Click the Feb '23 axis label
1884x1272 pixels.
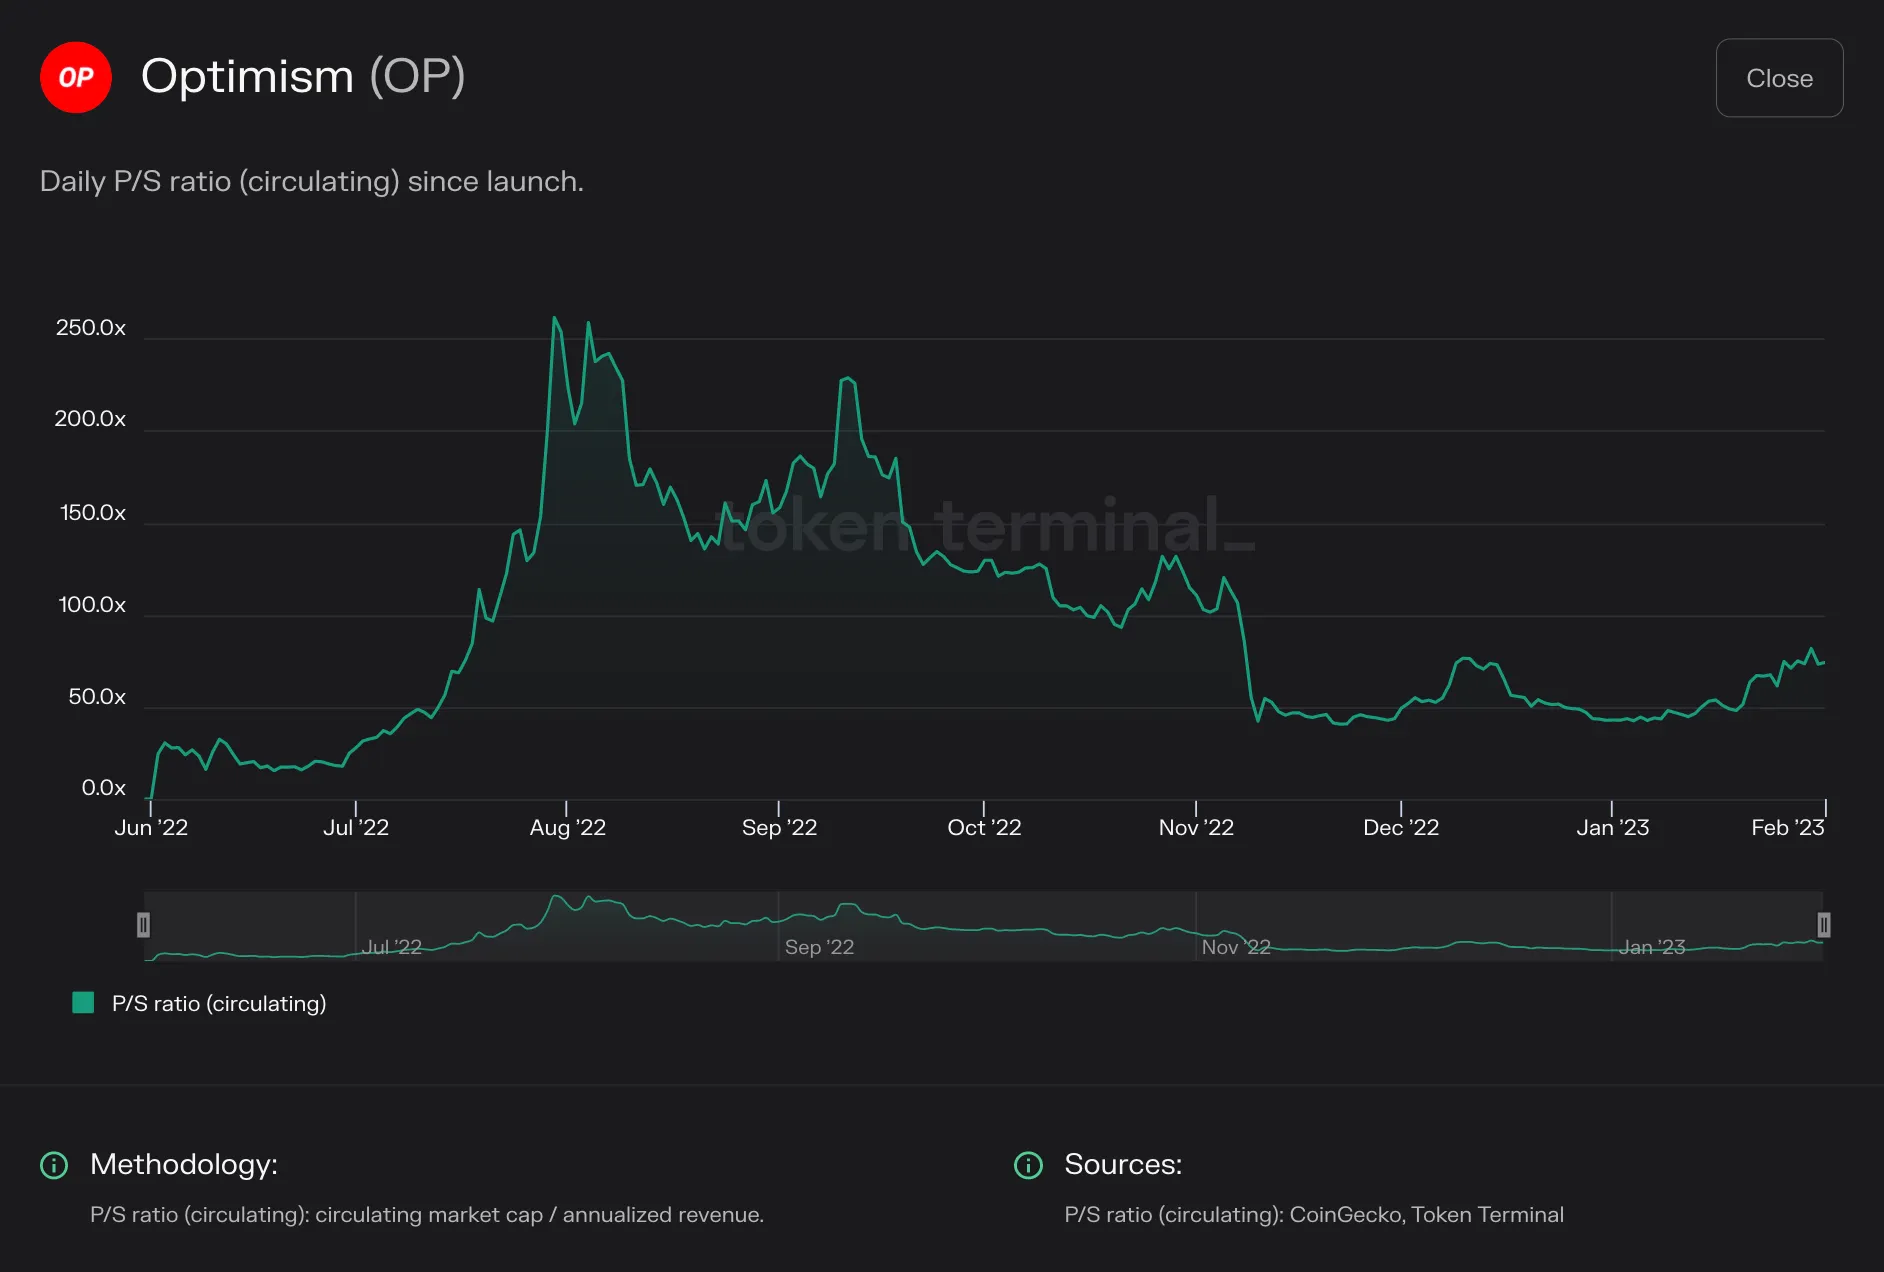coord(1787,827)
